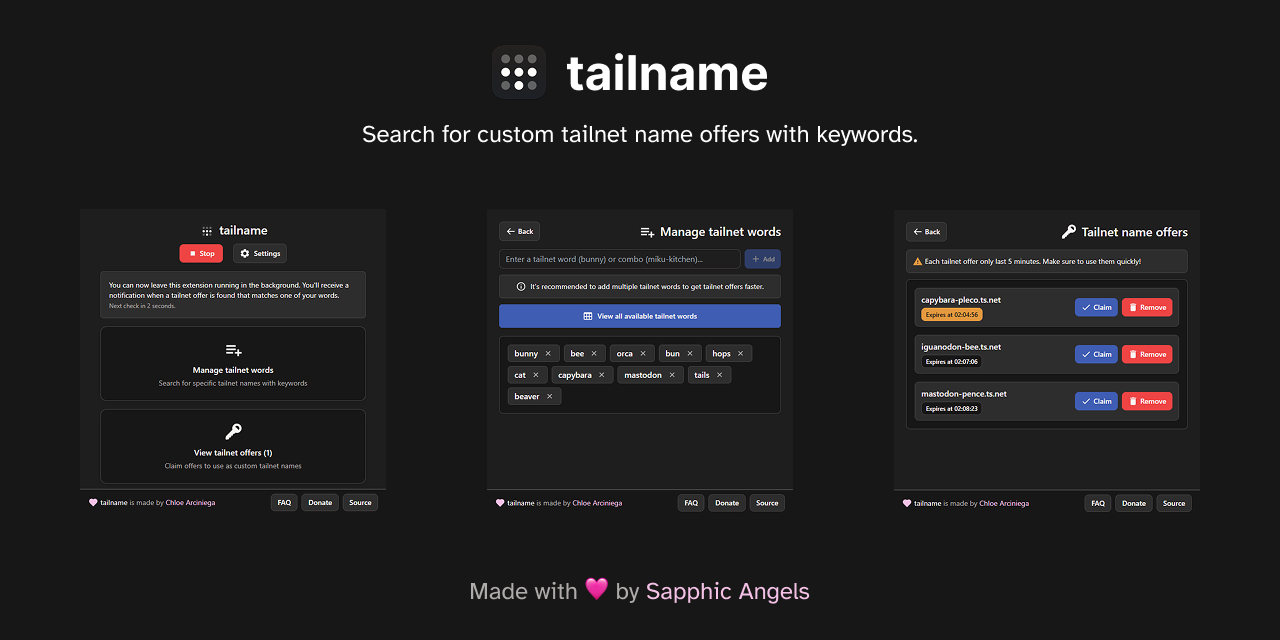Click the mastodon-pence.ts.net name
Screen dimensions: 1280x640
click(964, 394)
